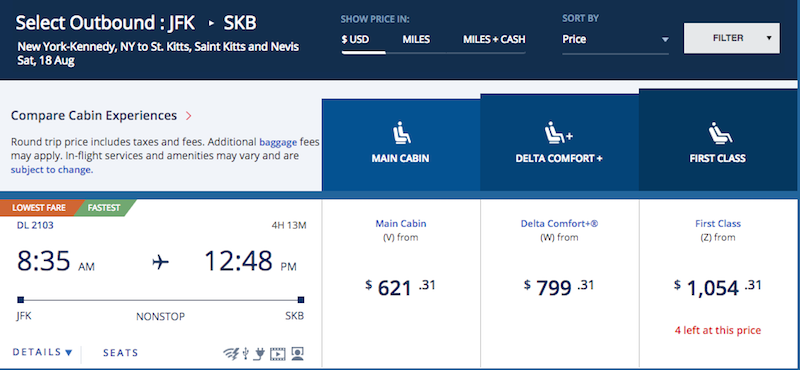
Task: Click the Main Cabin seat icon
Action: [401, 133]
